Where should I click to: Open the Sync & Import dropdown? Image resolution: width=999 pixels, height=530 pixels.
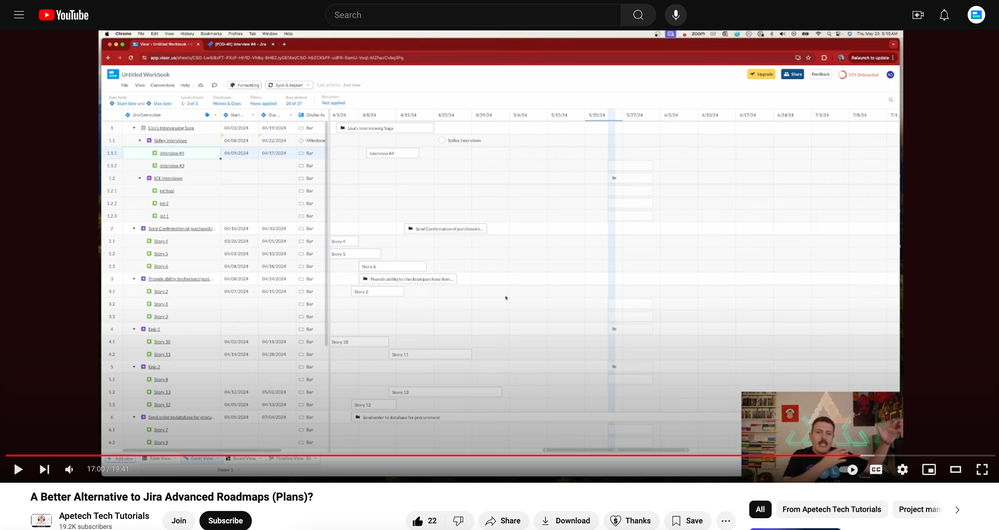coord(289,85)
